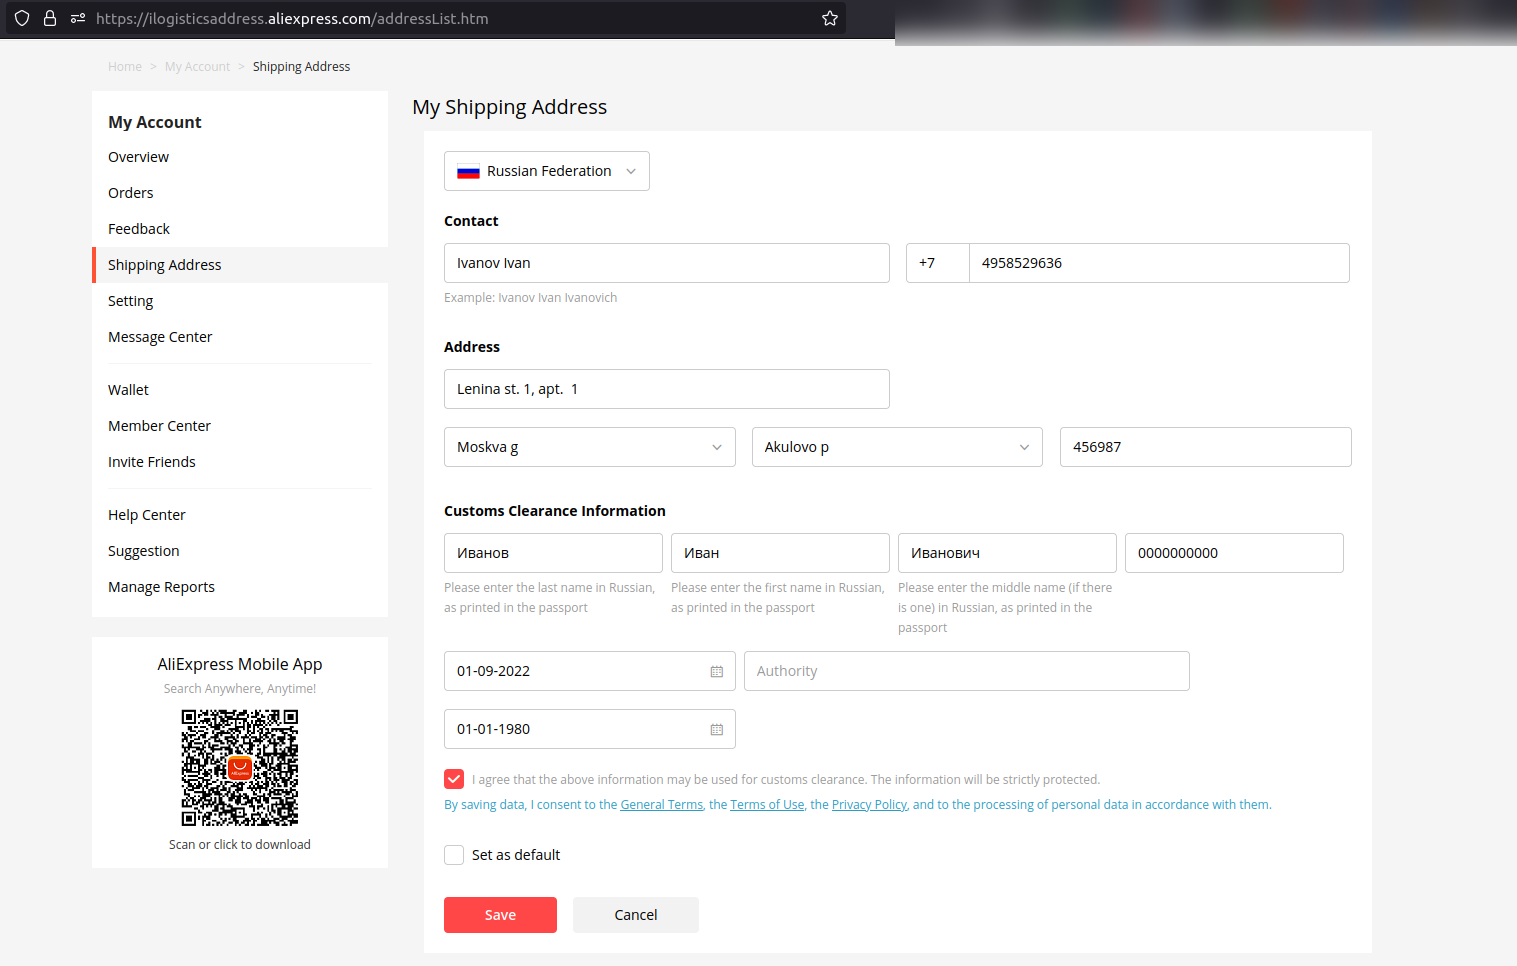The width and height of the screenshot is (1517, 966).
Task: Click the padlock site security icon
Action: tap(50, 18)
